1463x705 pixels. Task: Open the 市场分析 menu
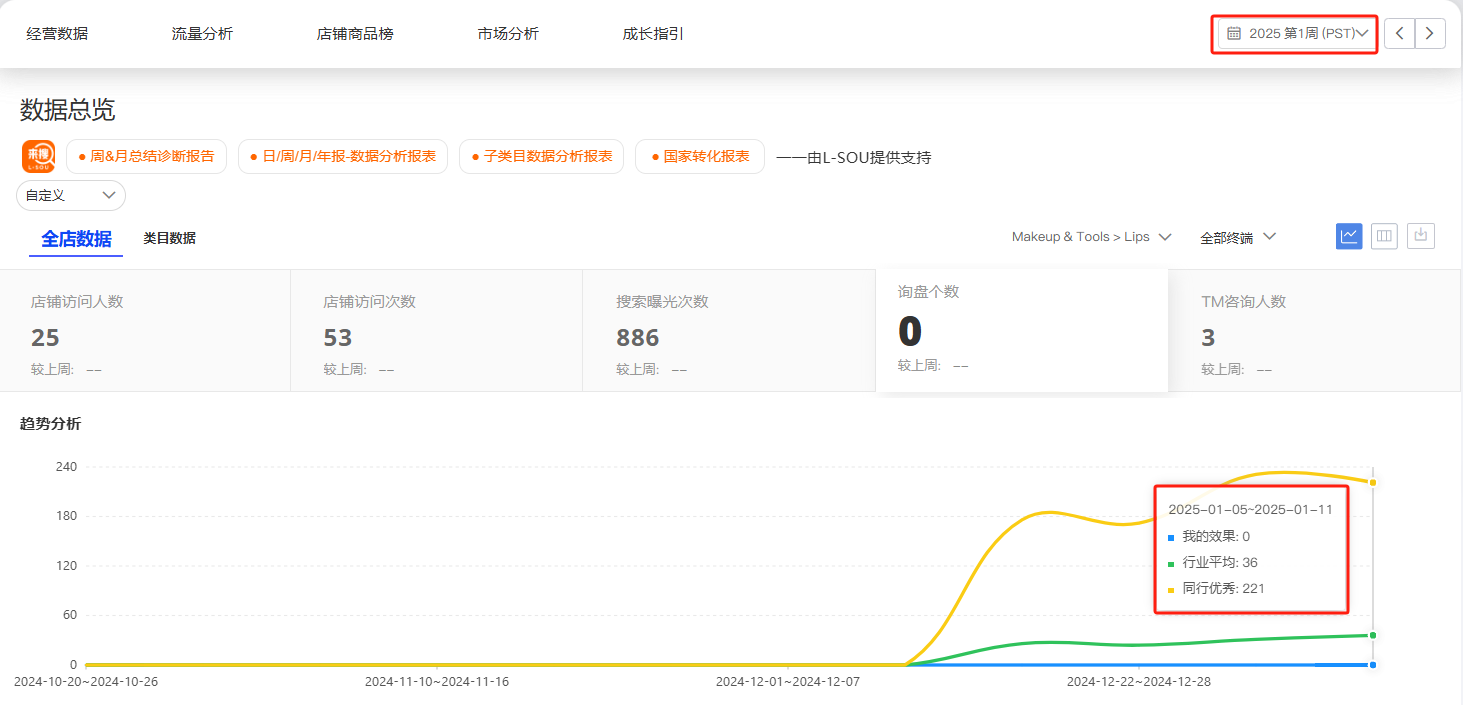pos(508,34)
